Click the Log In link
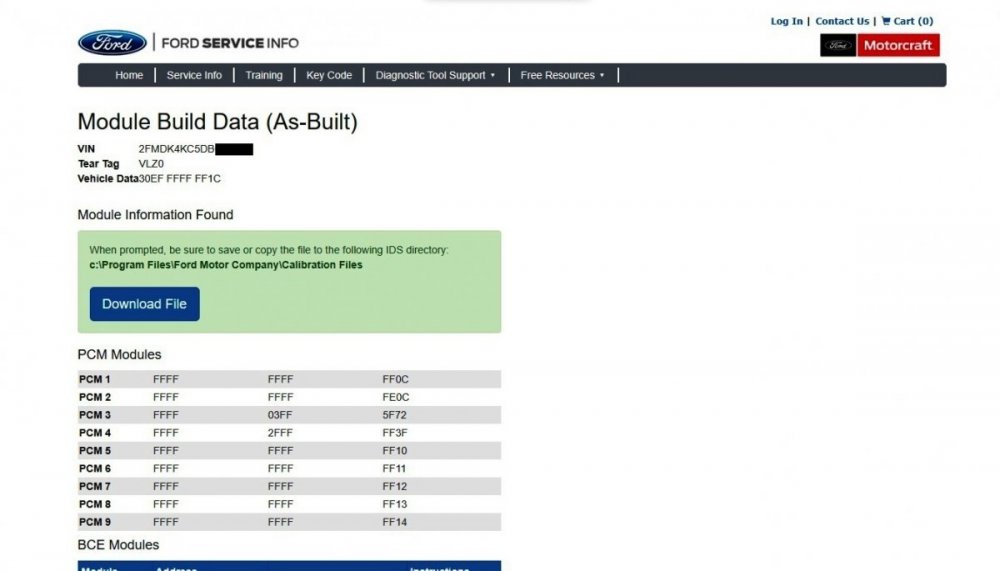 [x=786, y=21]
